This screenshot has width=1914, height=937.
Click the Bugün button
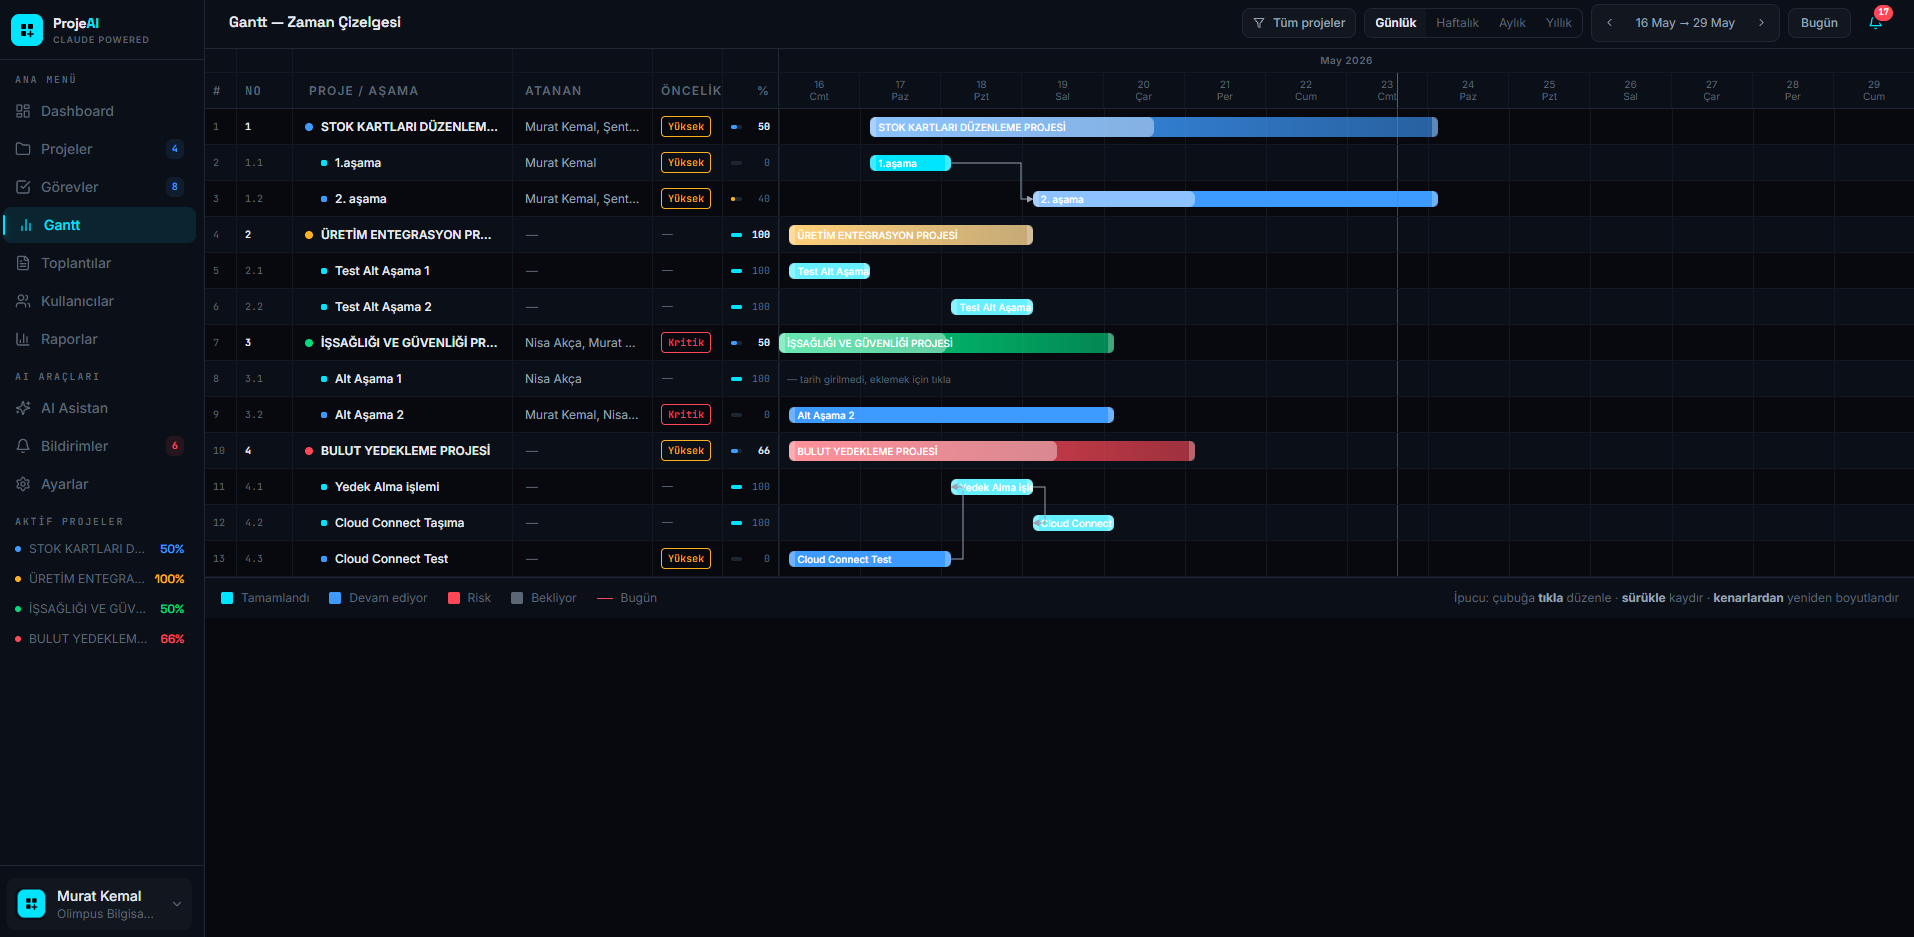pos(1819,22)
